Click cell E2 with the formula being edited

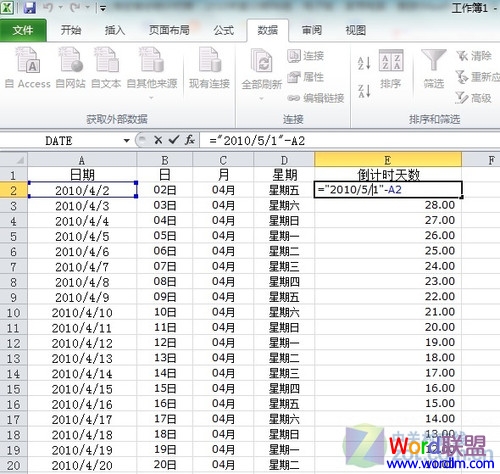(388, 190)
